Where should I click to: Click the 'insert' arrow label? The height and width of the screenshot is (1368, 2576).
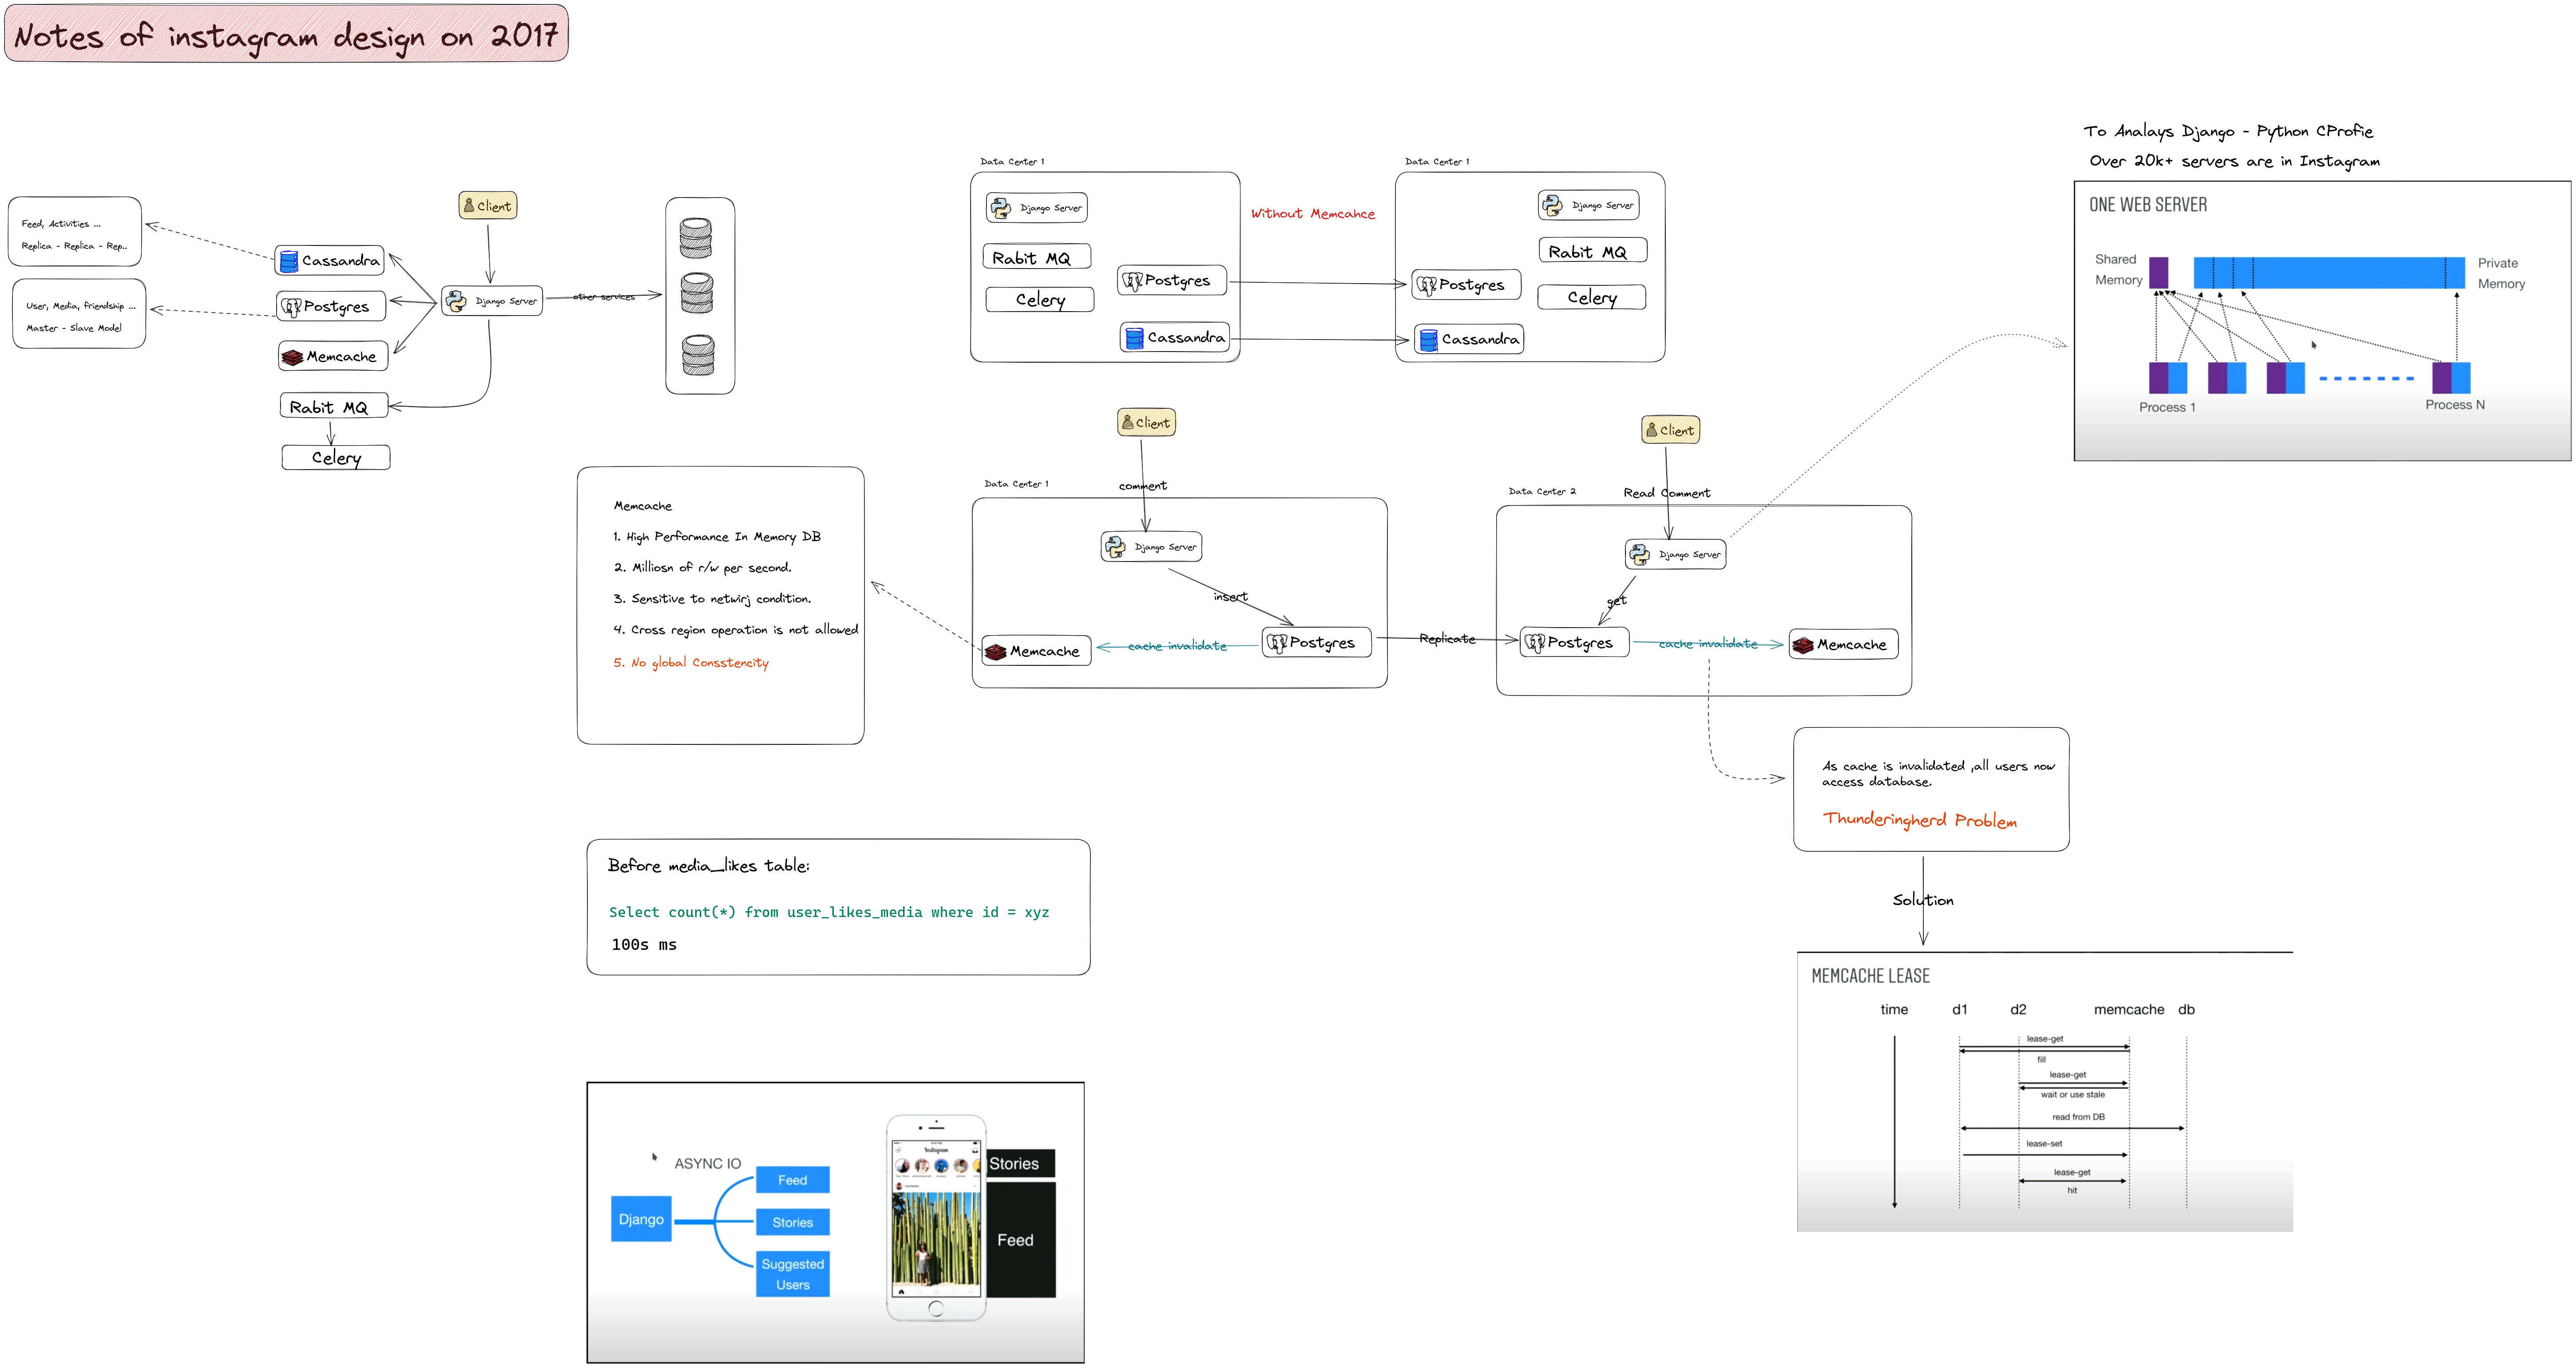pos(1231,597)
